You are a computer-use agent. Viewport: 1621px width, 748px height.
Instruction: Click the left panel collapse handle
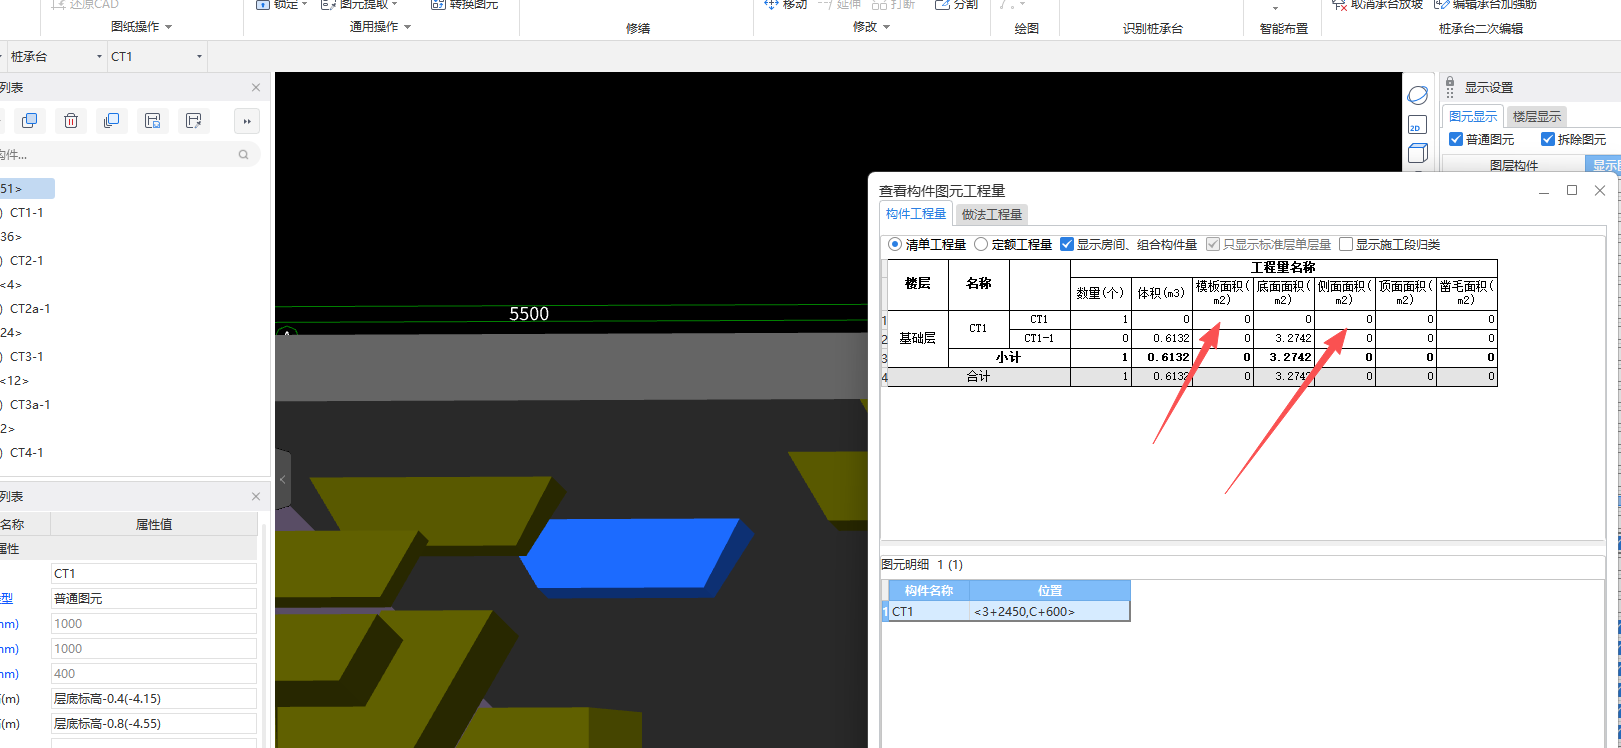point(282,480)
